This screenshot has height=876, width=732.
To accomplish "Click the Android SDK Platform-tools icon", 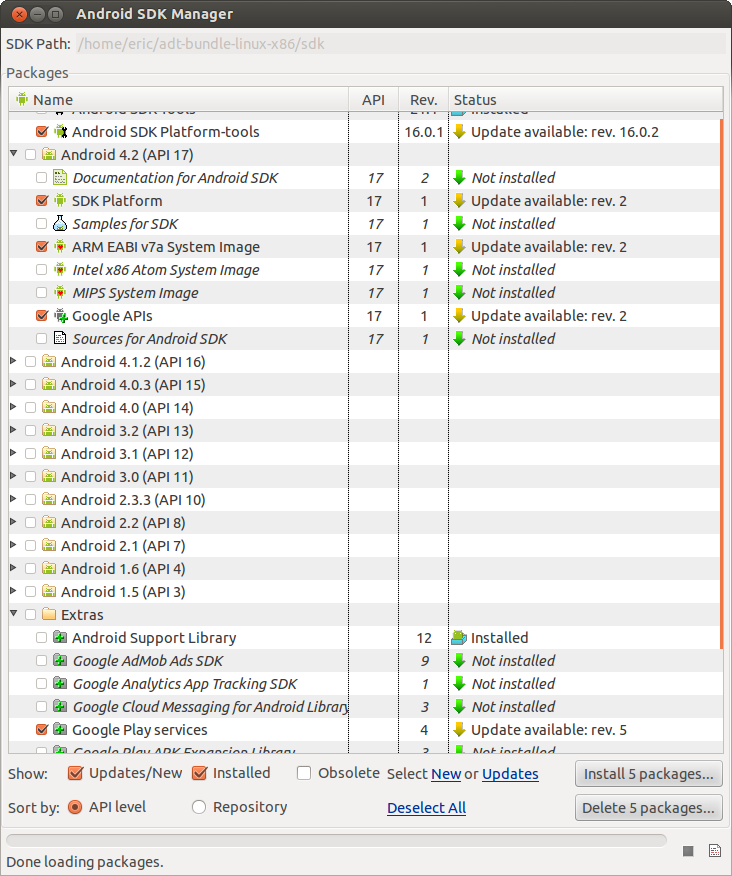I will click(x=60, y=132).
